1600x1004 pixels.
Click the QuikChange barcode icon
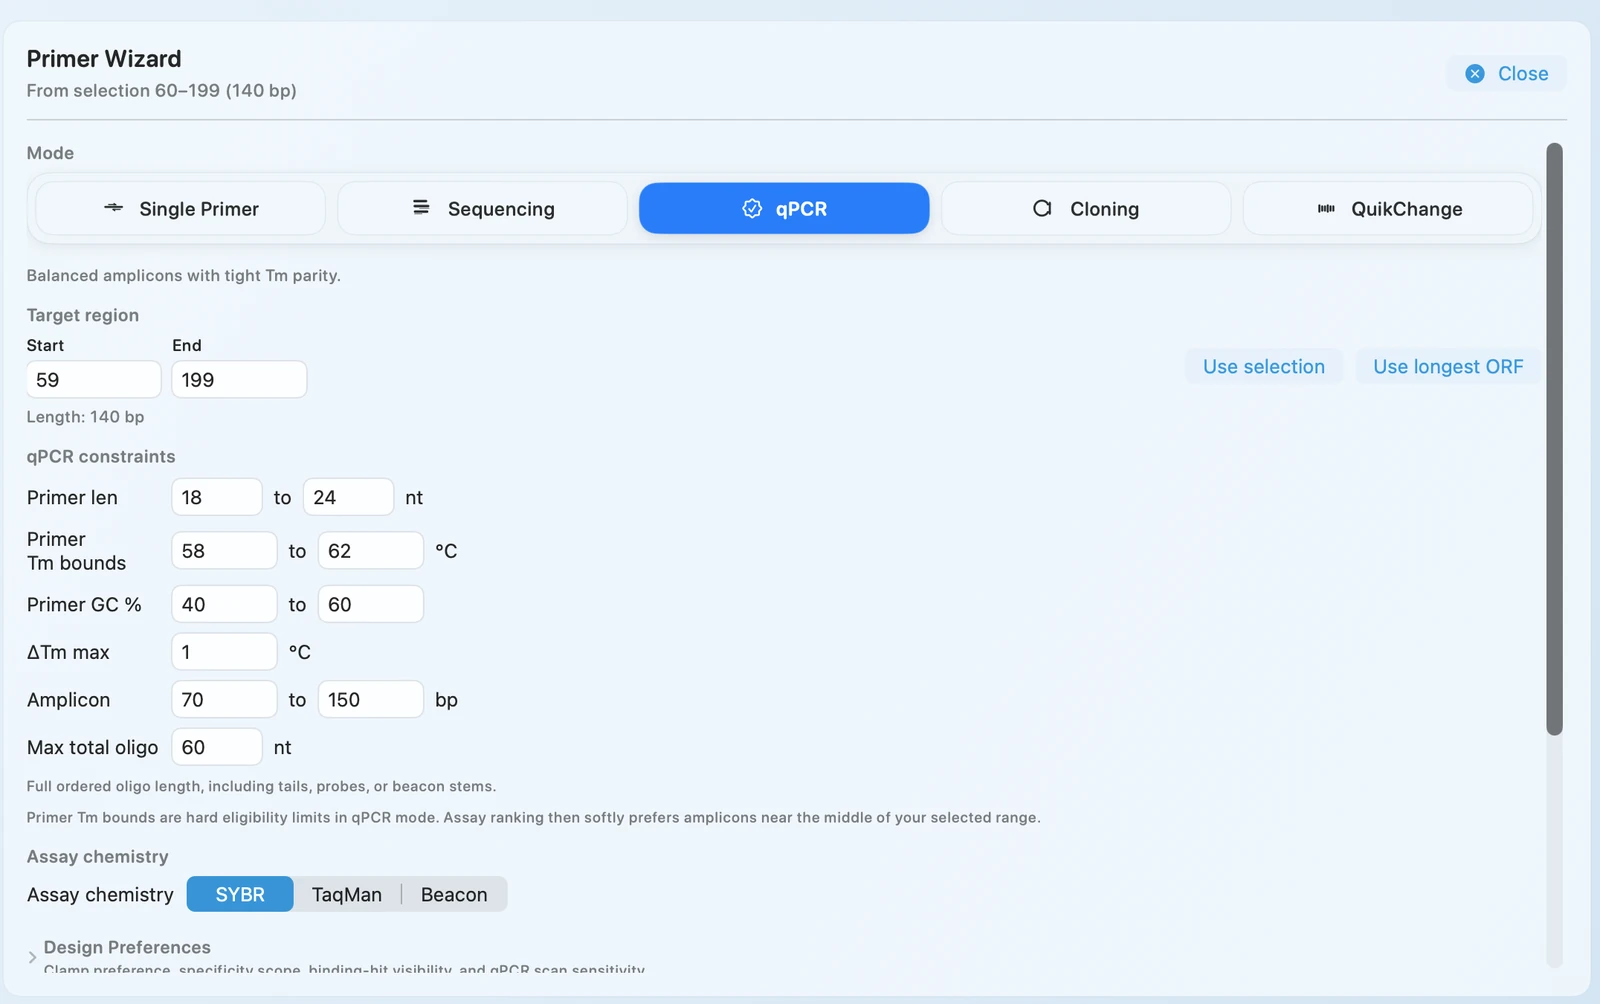click(1326, 208)
